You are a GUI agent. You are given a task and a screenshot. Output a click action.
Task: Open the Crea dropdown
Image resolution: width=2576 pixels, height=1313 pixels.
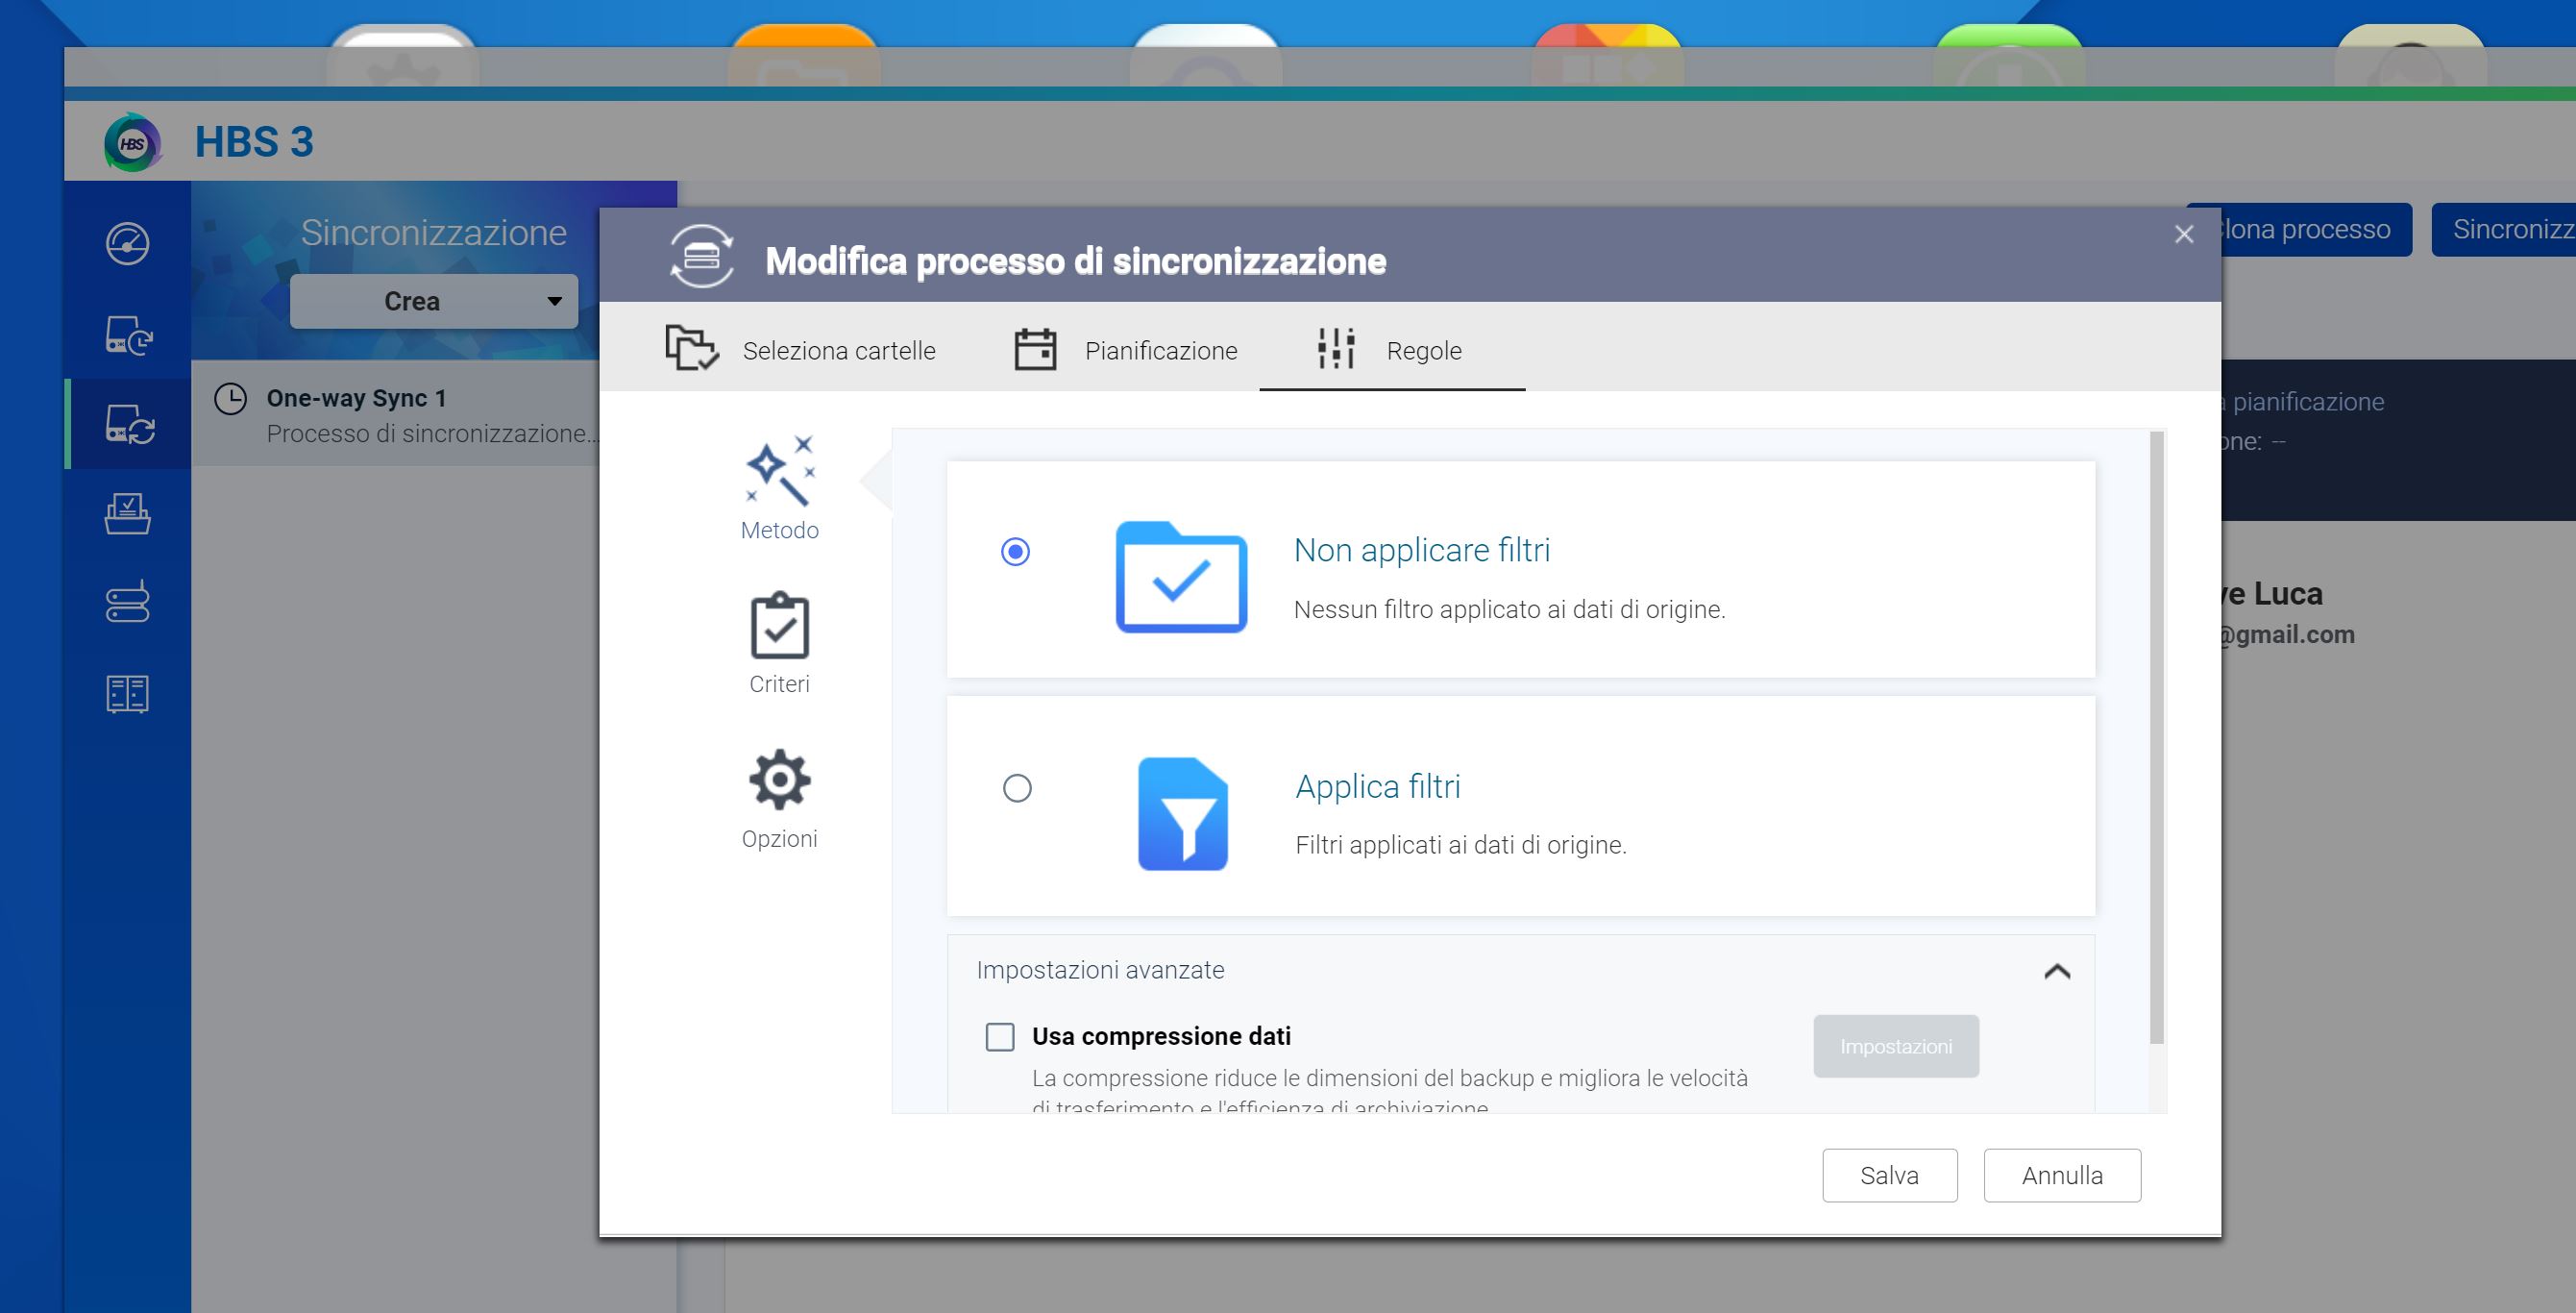point(434,301)
